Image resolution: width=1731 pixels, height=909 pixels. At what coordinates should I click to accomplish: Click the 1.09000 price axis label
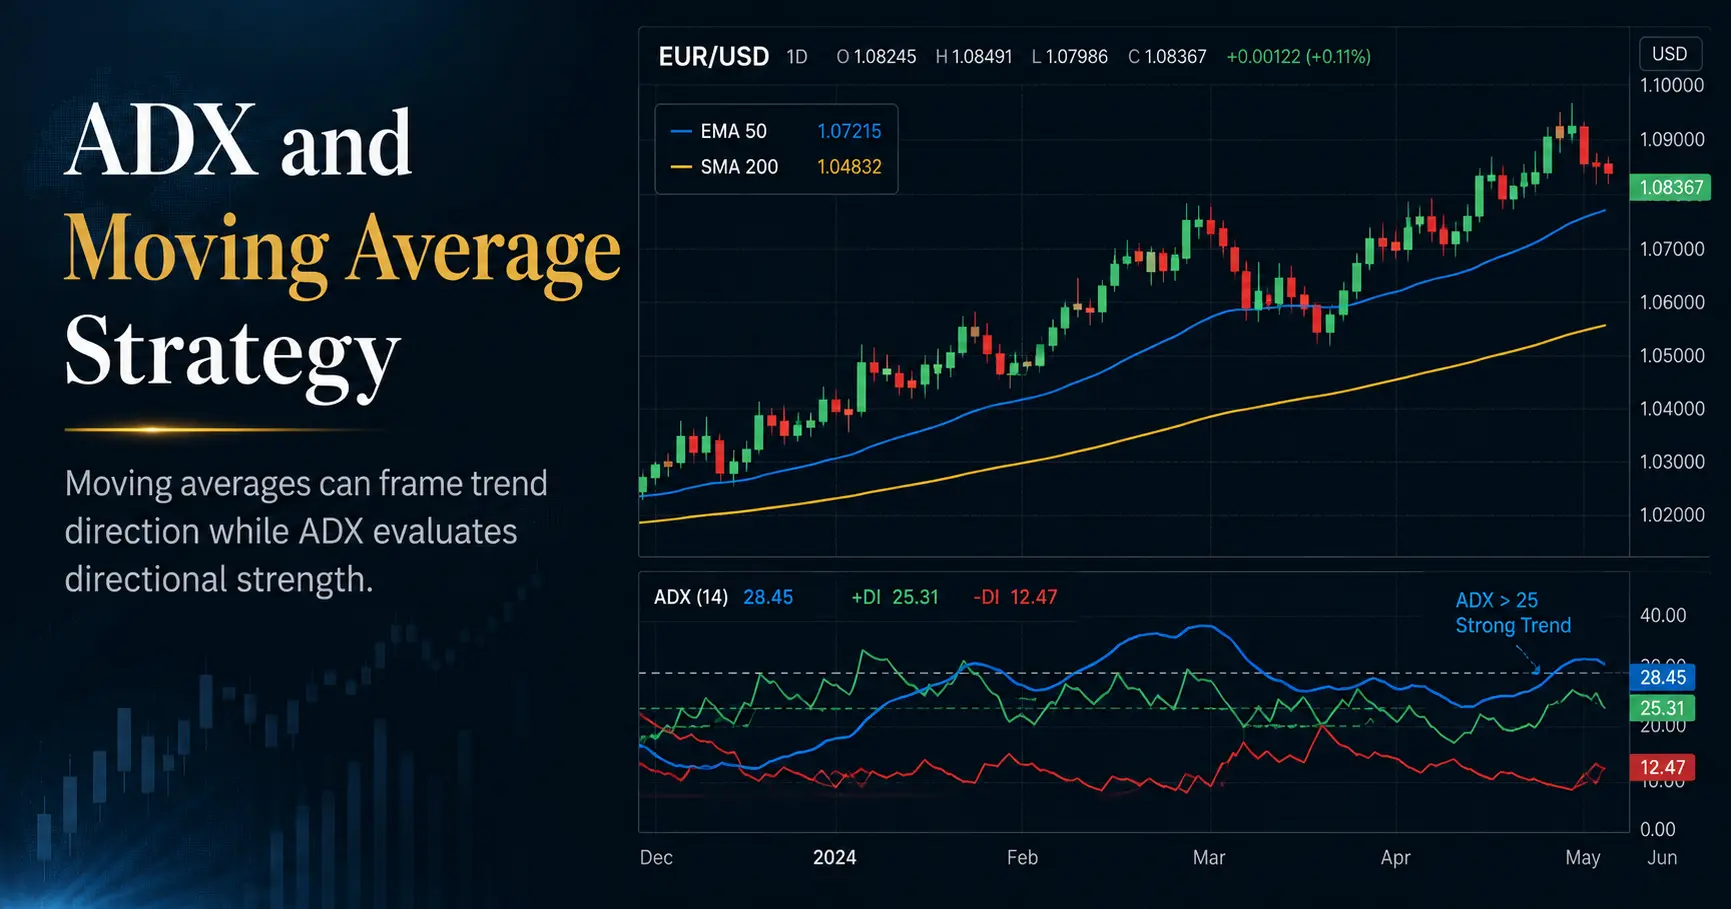(x=1672, y=139)
